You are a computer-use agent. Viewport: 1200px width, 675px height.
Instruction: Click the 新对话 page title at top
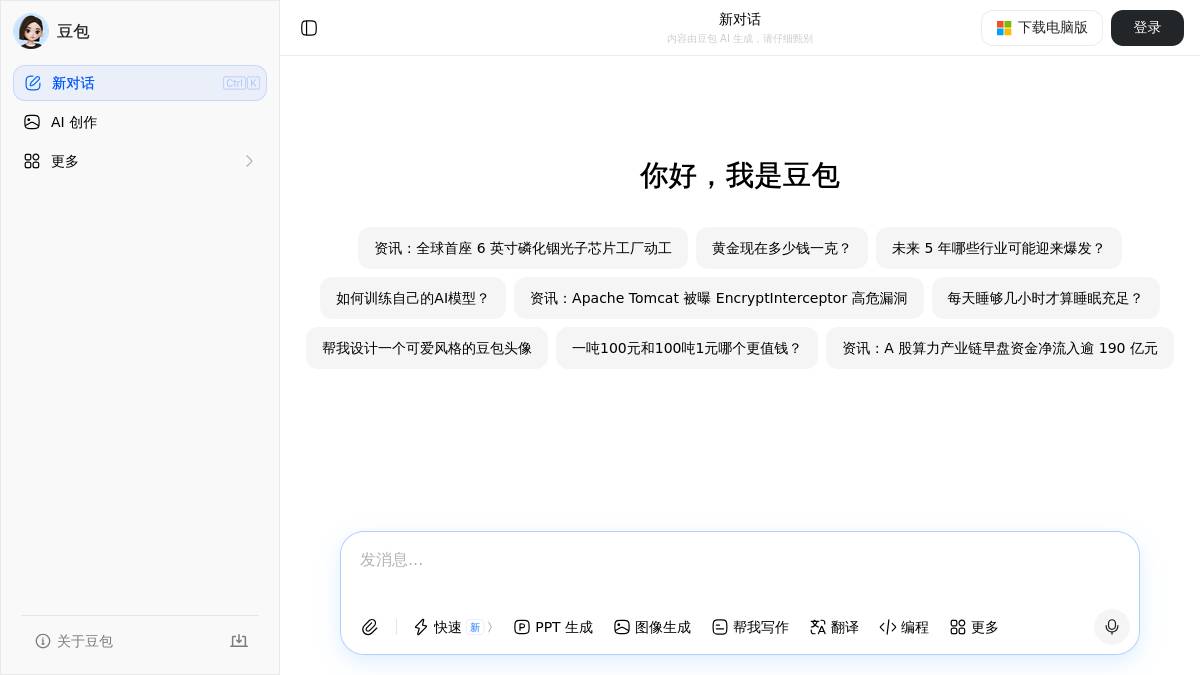pyautogui.click(x=740, y=19)
